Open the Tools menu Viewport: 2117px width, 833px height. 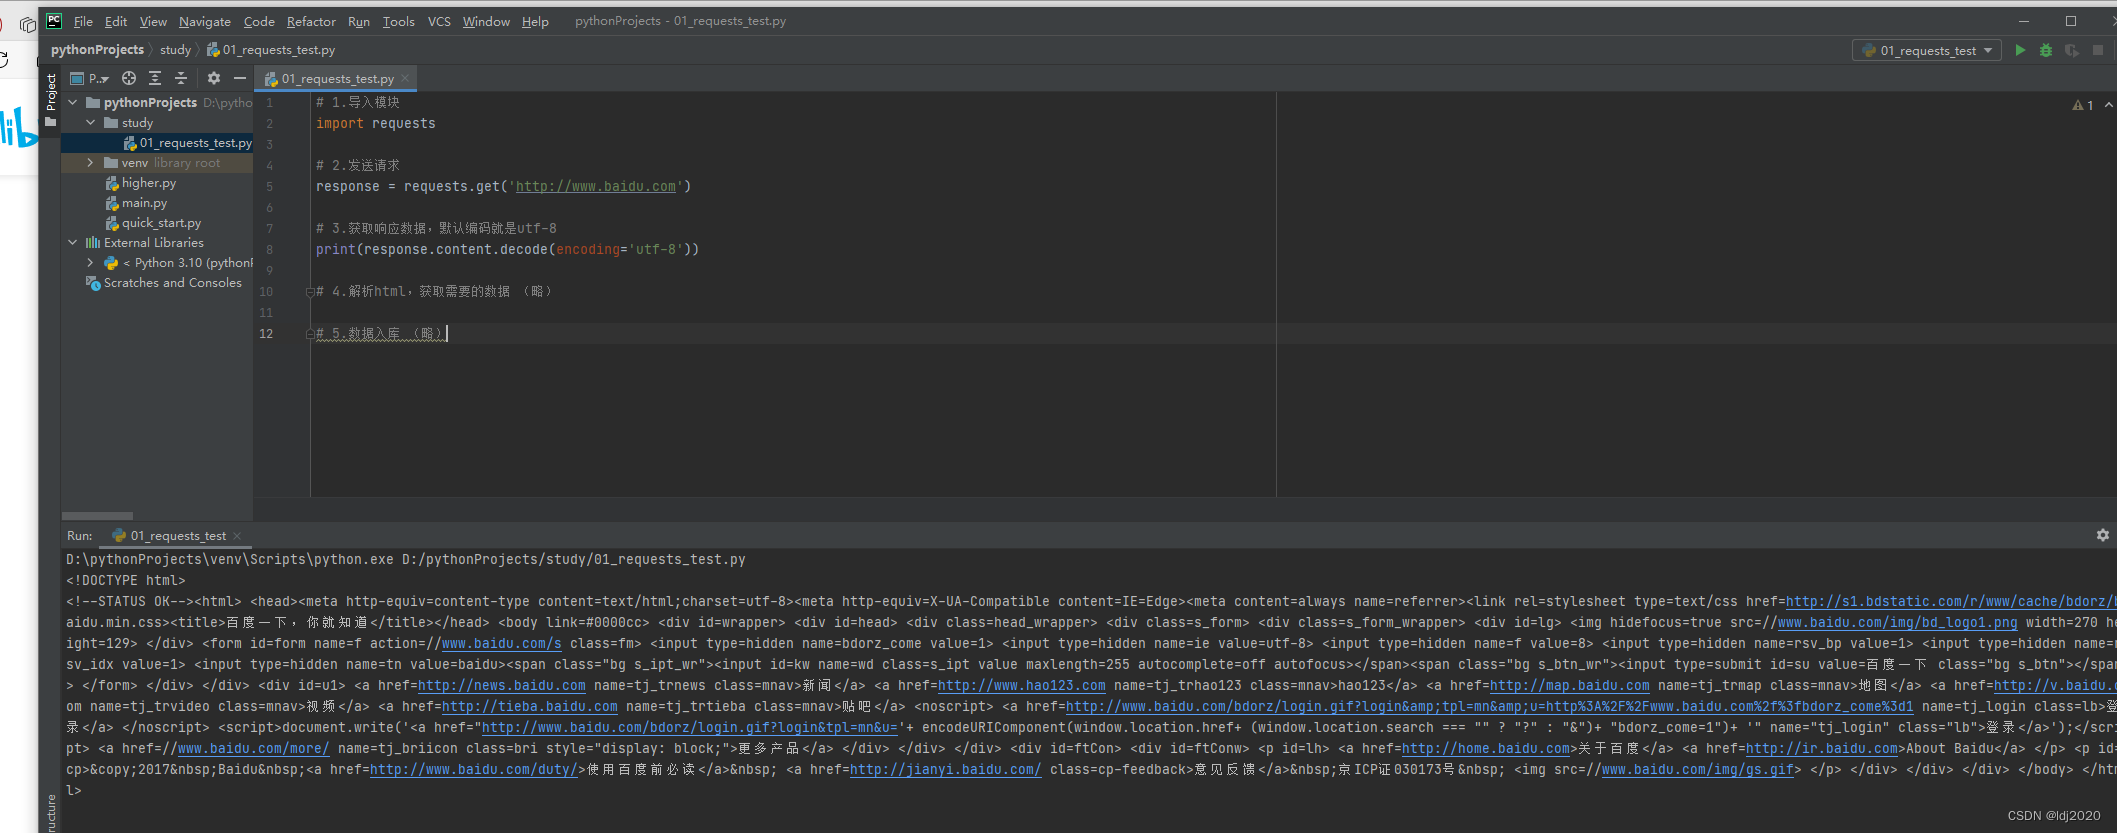coord(398,21)
